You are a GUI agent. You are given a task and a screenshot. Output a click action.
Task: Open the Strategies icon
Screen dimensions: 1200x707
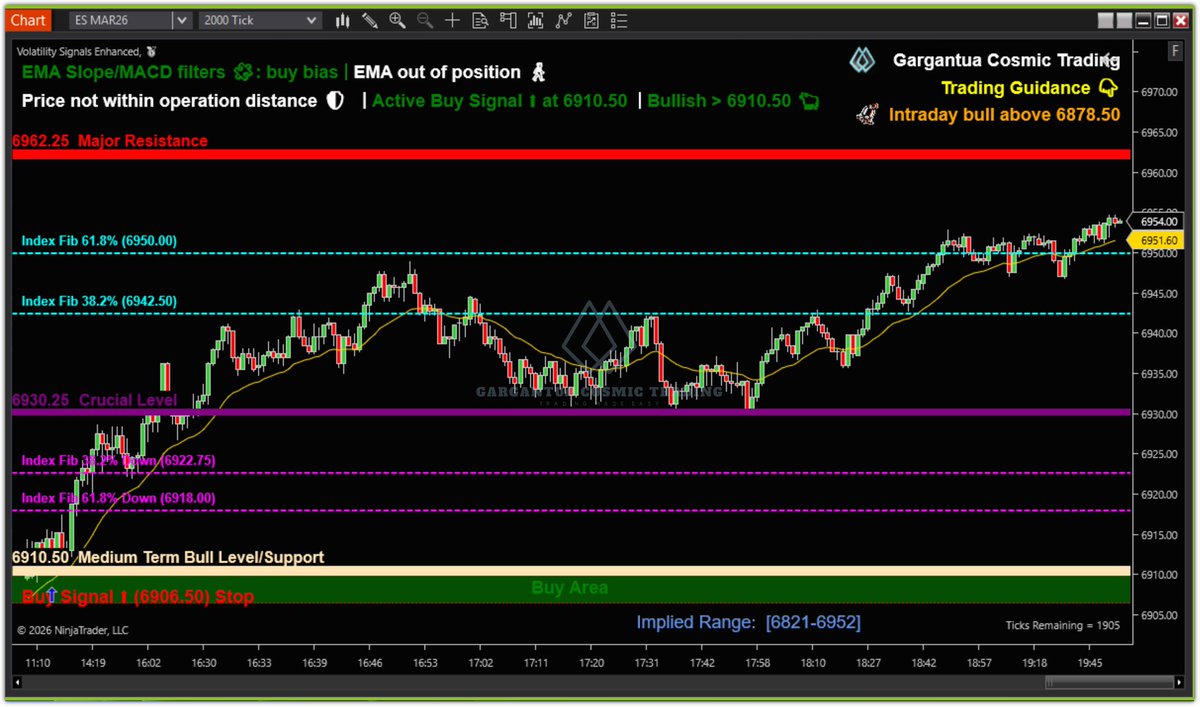coord(590,20)
